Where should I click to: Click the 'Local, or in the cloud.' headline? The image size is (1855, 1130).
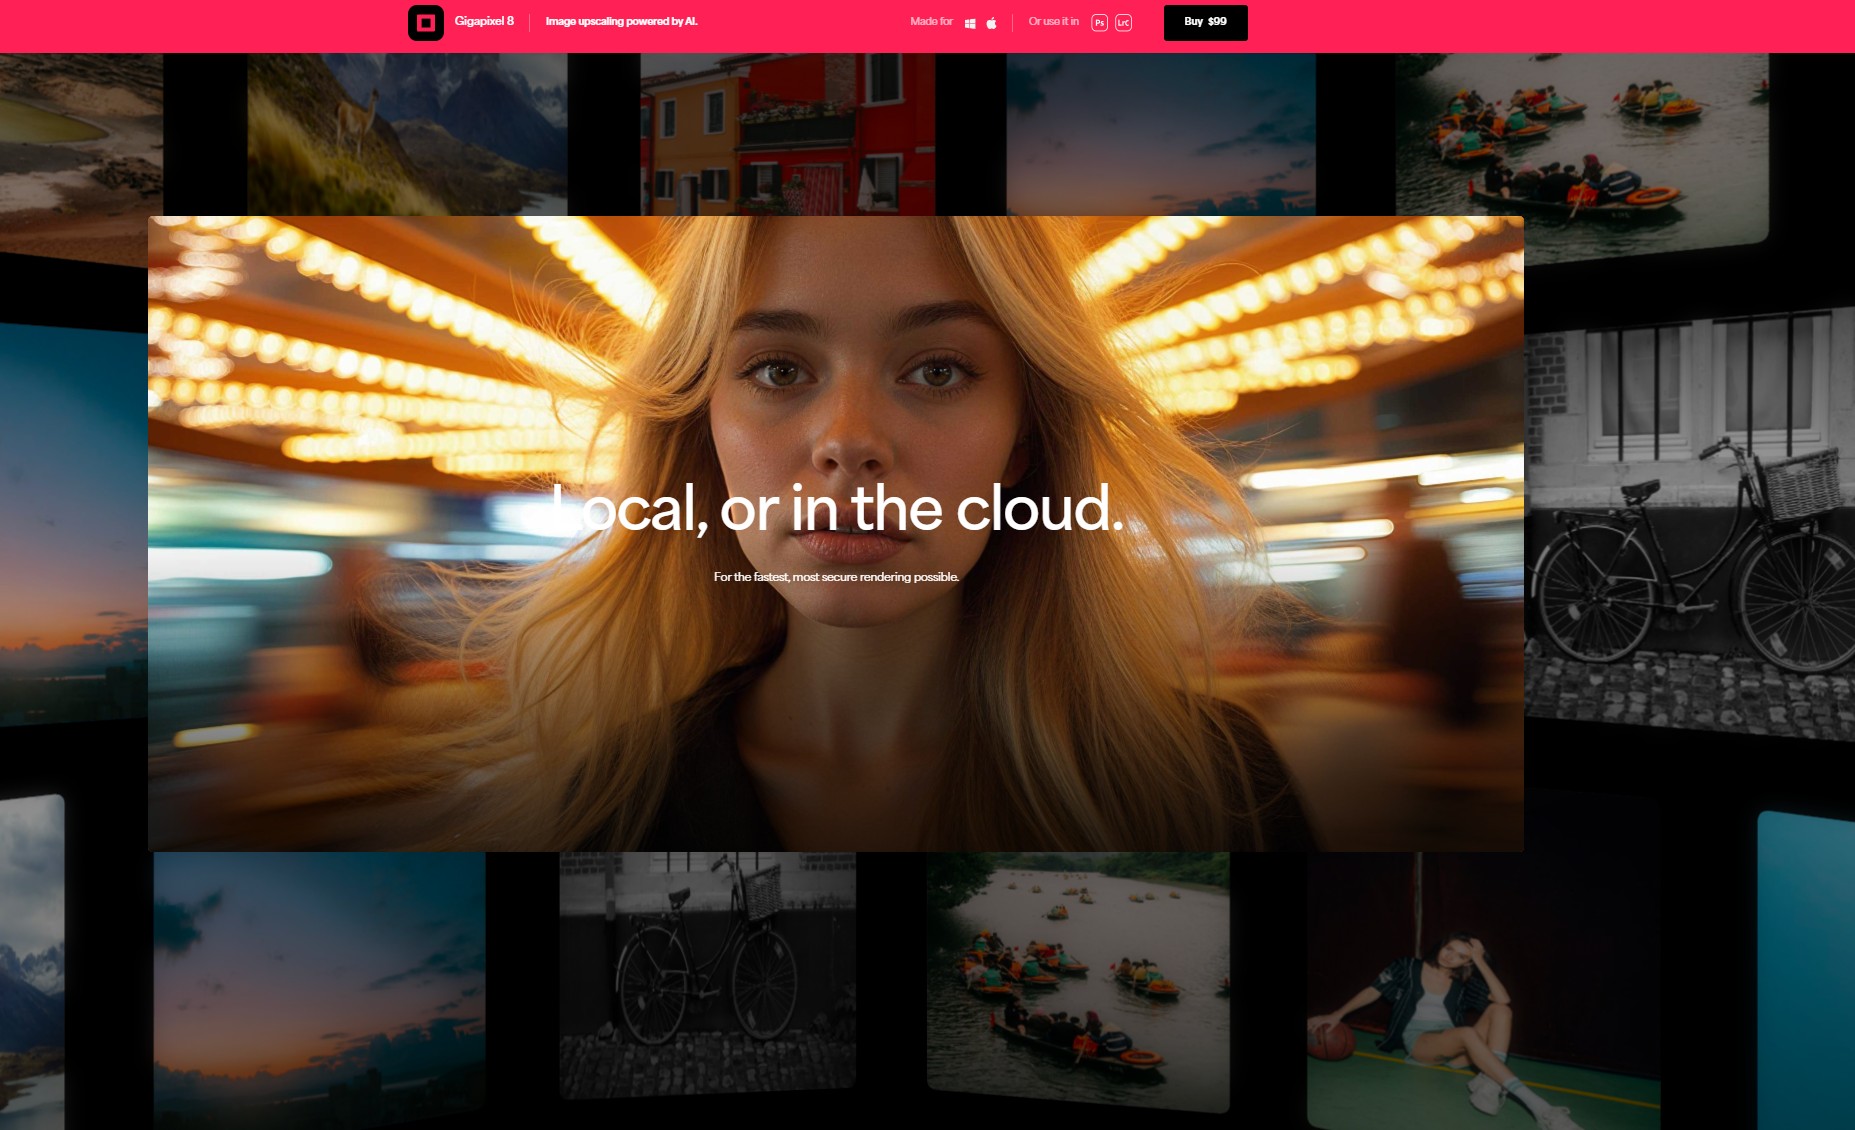tap(837, 509)
